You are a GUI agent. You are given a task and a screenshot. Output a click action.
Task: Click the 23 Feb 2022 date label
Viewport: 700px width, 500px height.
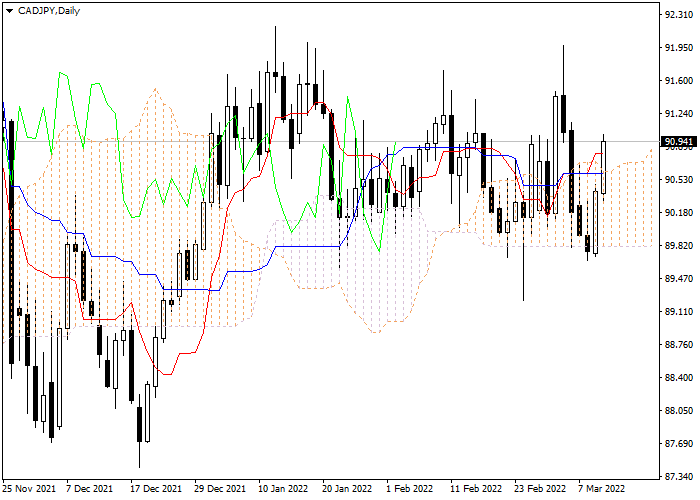pos(540,488)
